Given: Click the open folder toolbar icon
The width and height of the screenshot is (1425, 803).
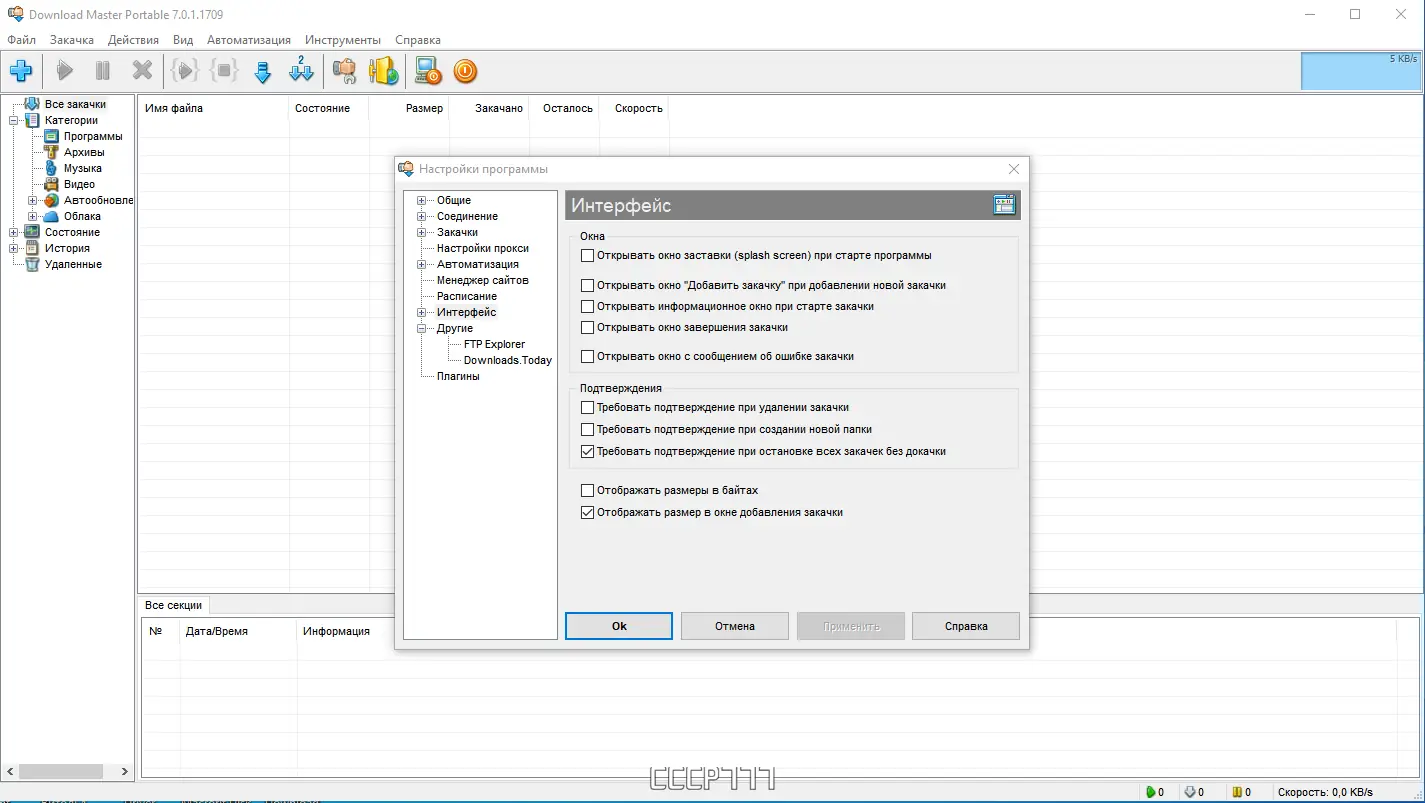Looking at the screenshot, I should 384,71.
